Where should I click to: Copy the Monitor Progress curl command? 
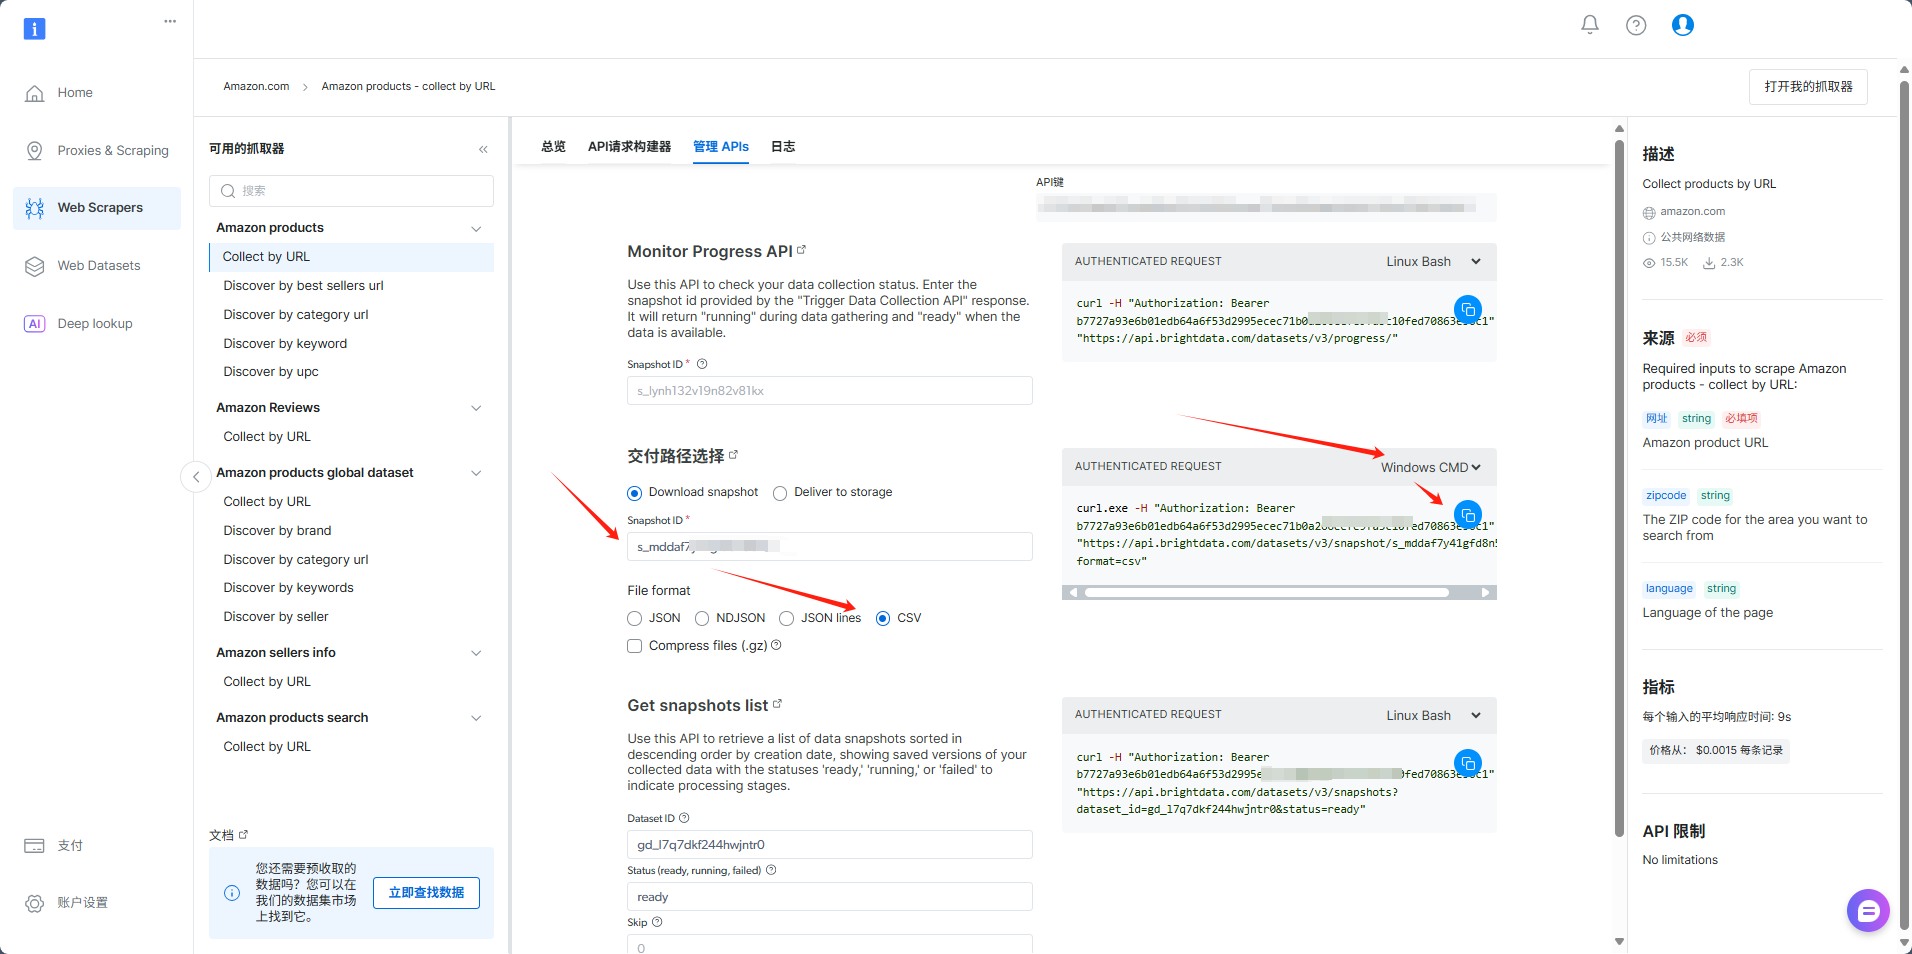pyautogui.click(x=1467, y=309)
